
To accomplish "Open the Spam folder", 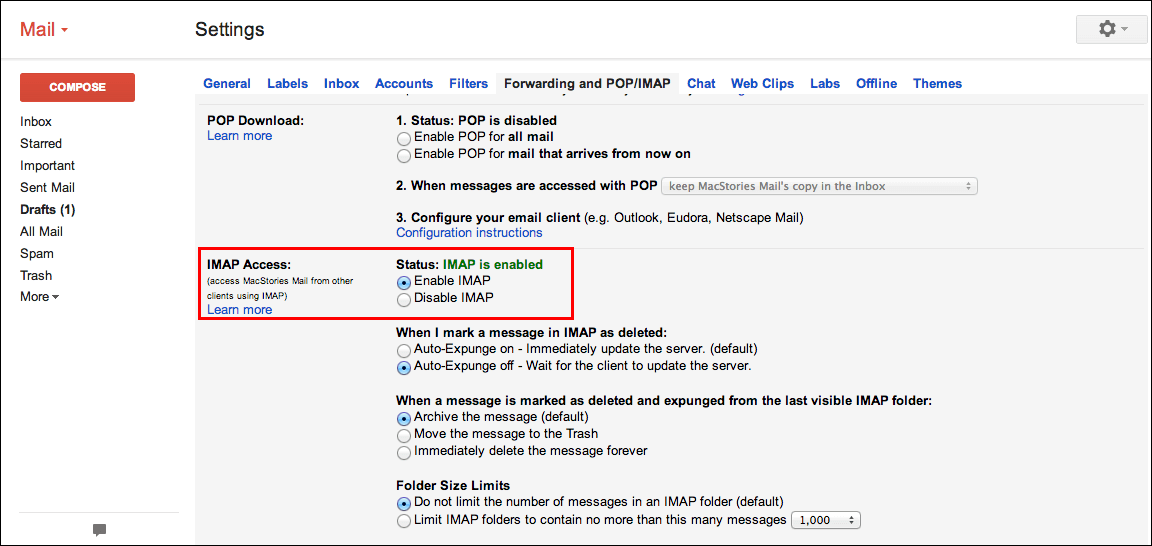I will coord(37,254).
